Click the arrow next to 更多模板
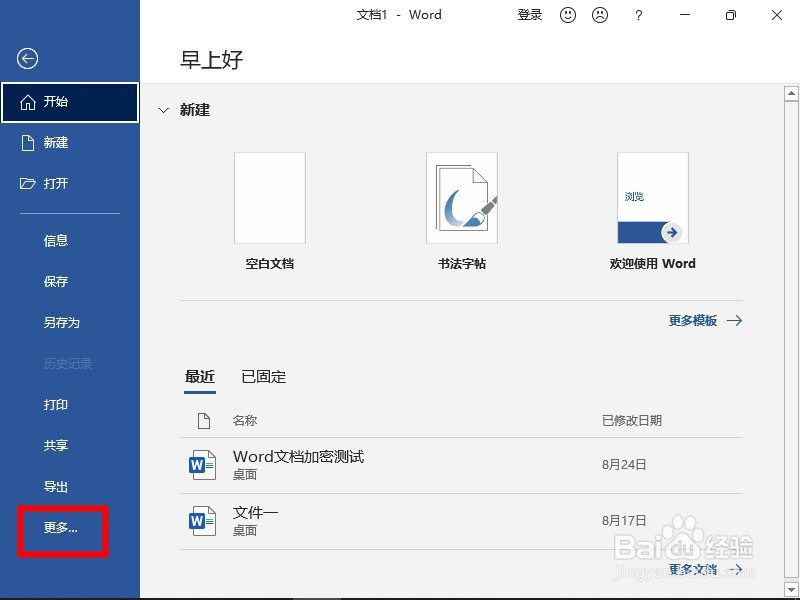This screenshot has height=600, width=800. [x=735, y=320]
